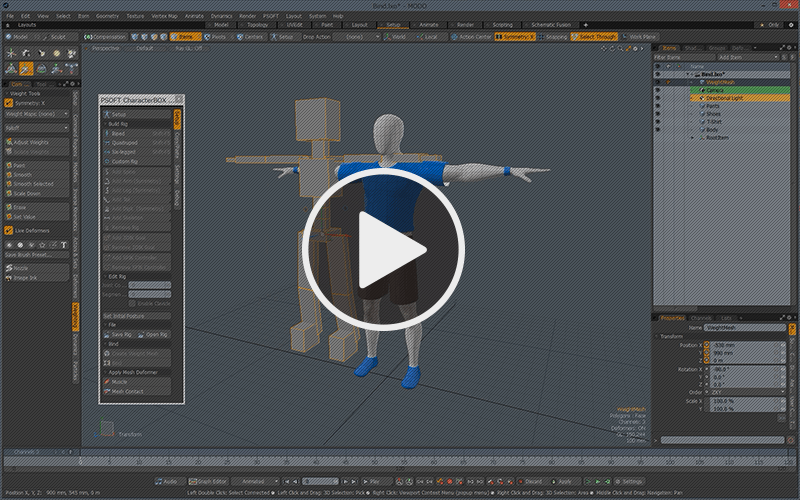This screenshot has width=800, height=500.
Task: Open the Geometry menu
Action: [107, 16]
